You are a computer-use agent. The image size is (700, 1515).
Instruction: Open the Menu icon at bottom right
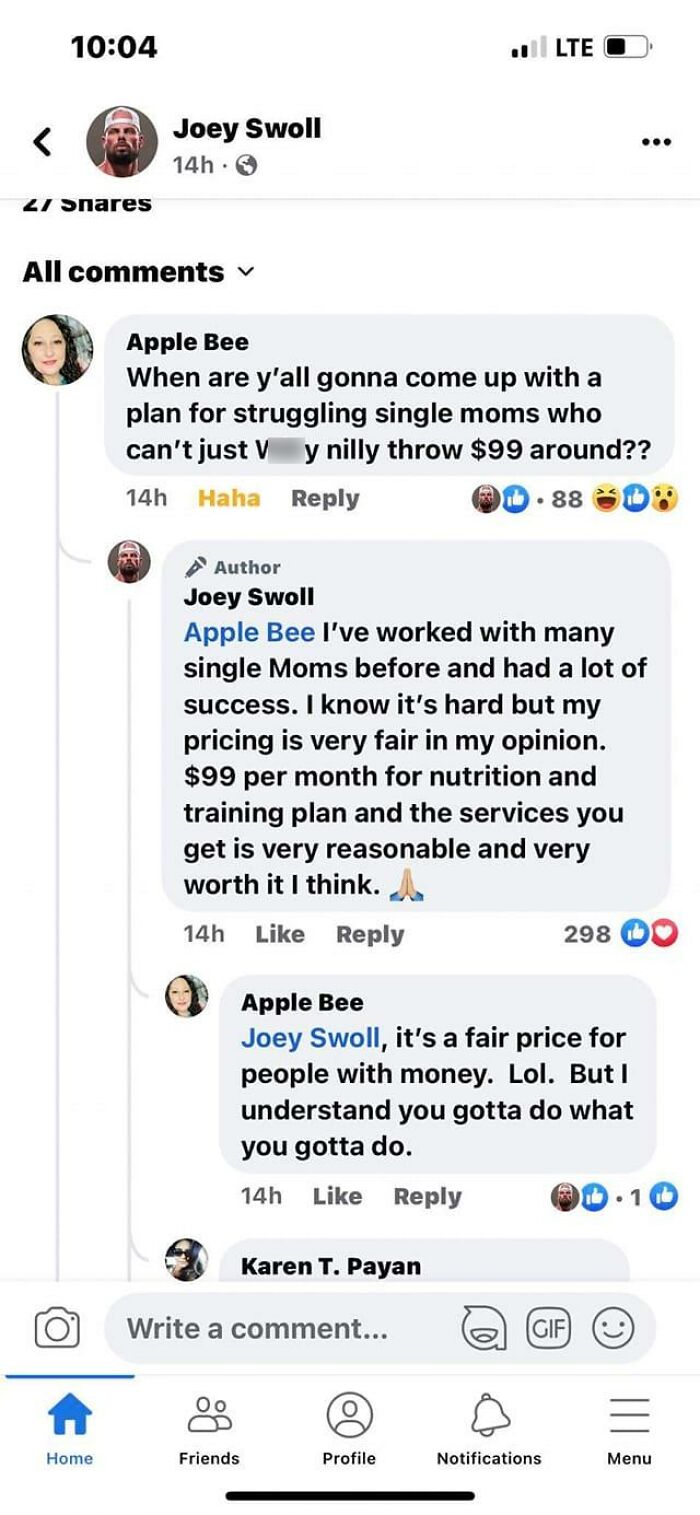[628, 1415]
